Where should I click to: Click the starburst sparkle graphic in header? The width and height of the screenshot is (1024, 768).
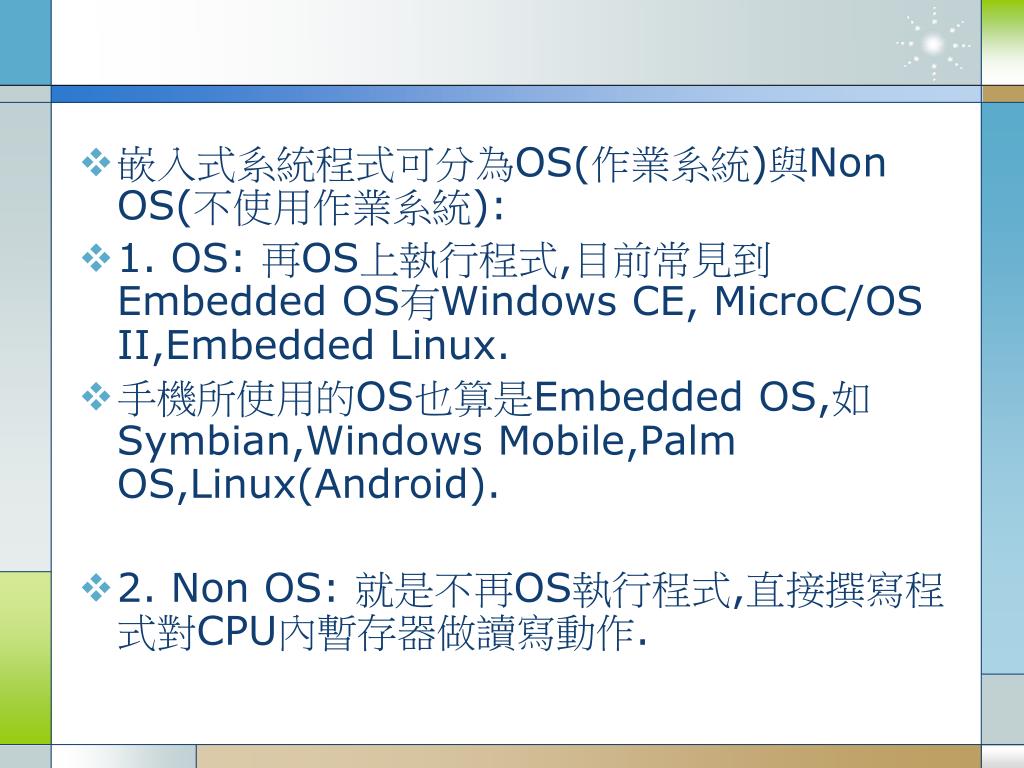tap(933, 44)
